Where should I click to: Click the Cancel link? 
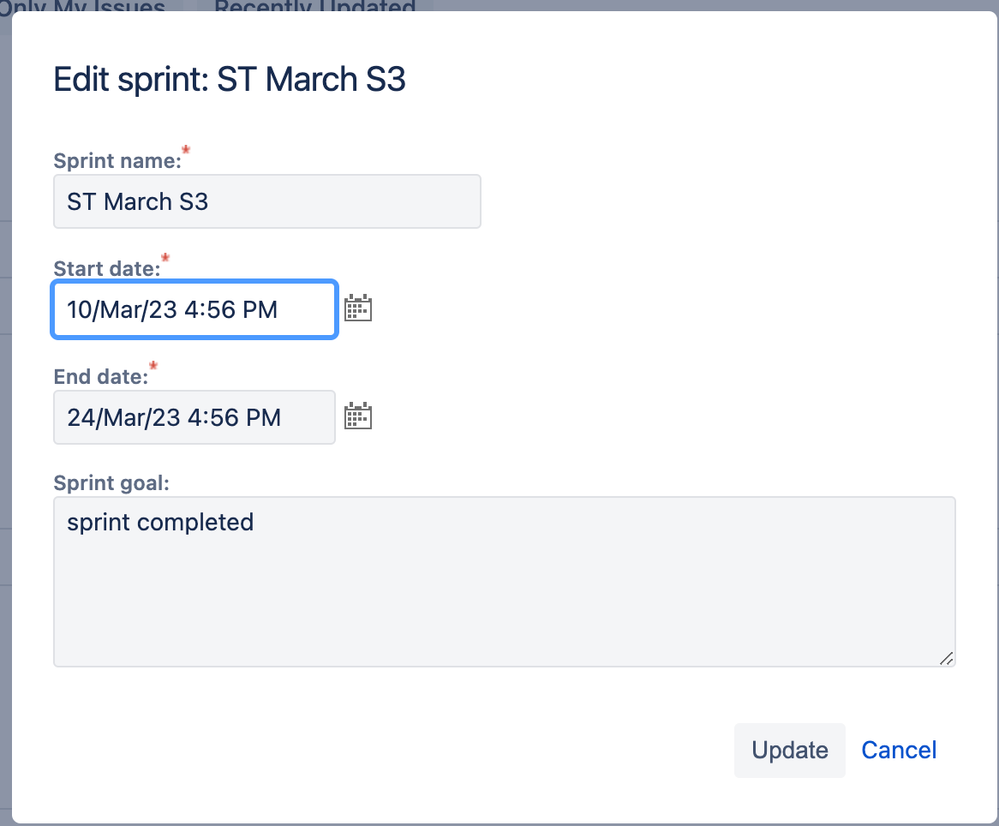click(x=897, y=750)
